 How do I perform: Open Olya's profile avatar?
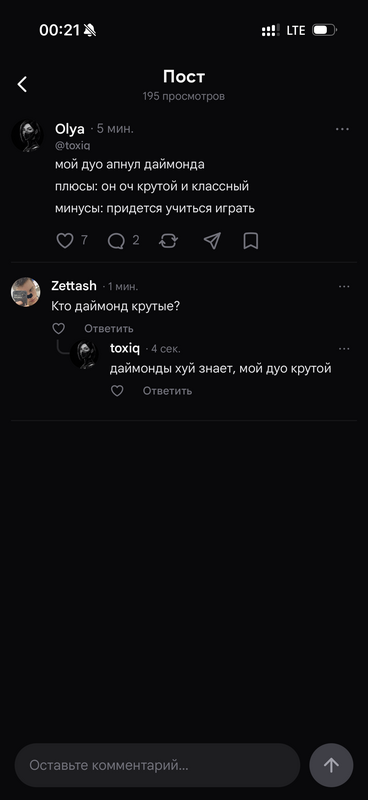pos(27,136)
